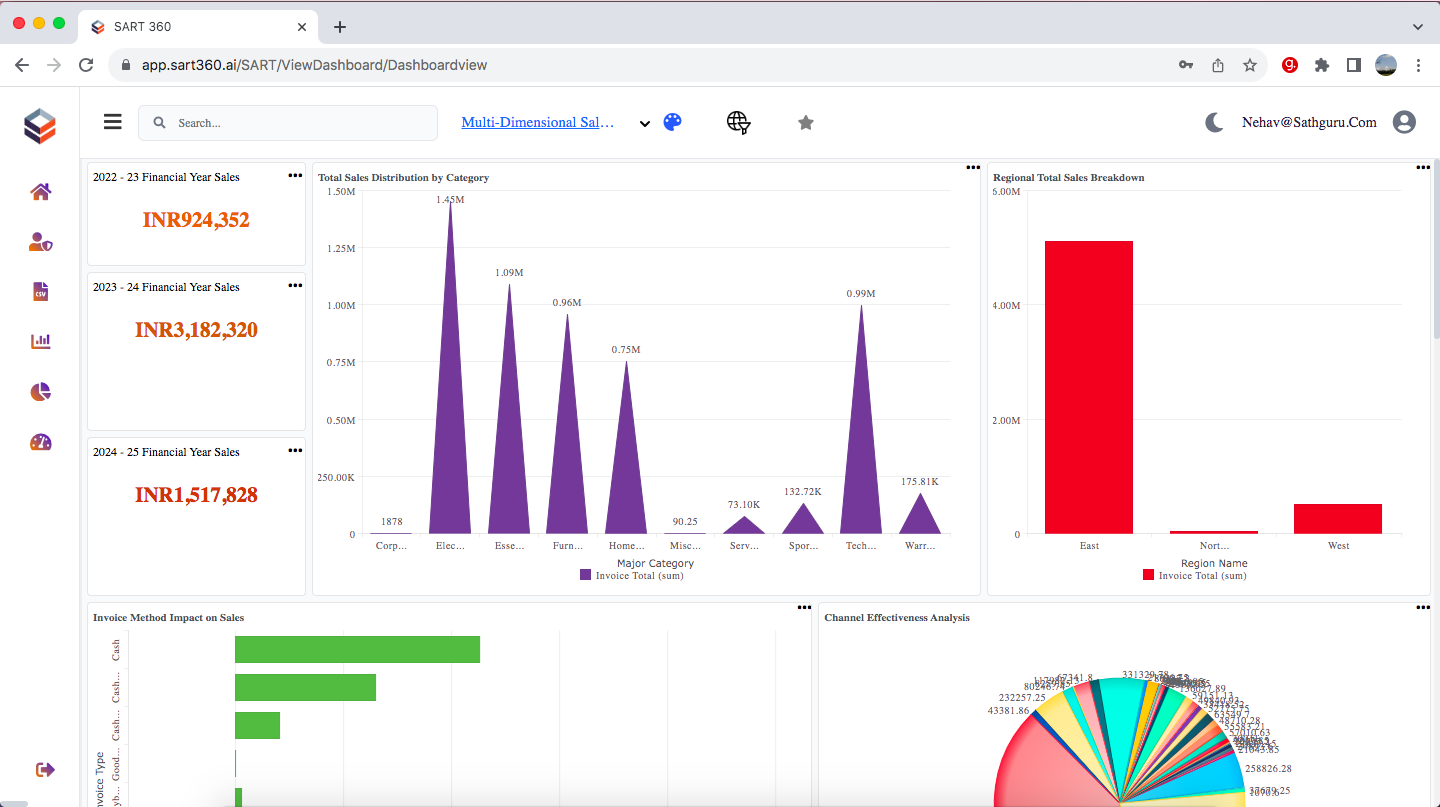Click the logout icon at sidebar bottom
Screen dimensions: 1440x807
[44, 770]
